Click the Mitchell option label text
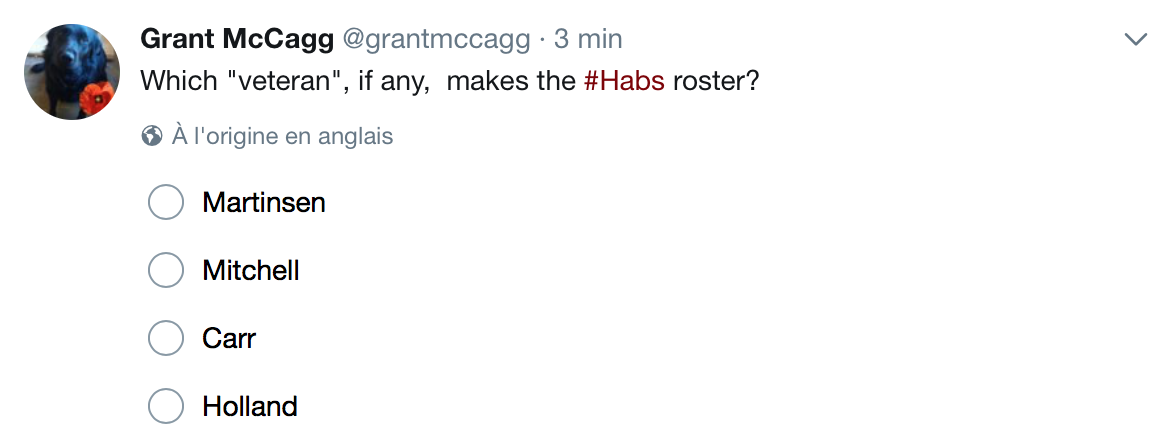The height and width of the screenshot is (442, 1176). (x=251, y=270)
